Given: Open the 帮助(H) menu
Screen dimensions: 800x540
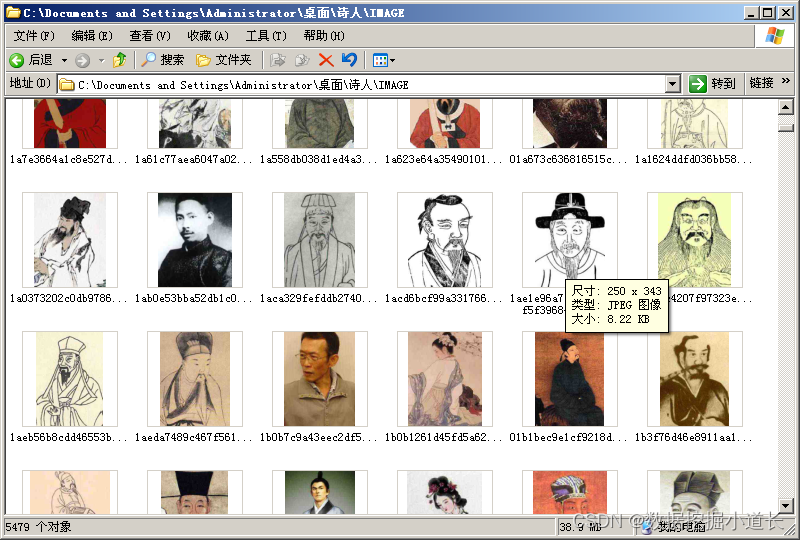Looking at the screenshot, I should 324,36.
